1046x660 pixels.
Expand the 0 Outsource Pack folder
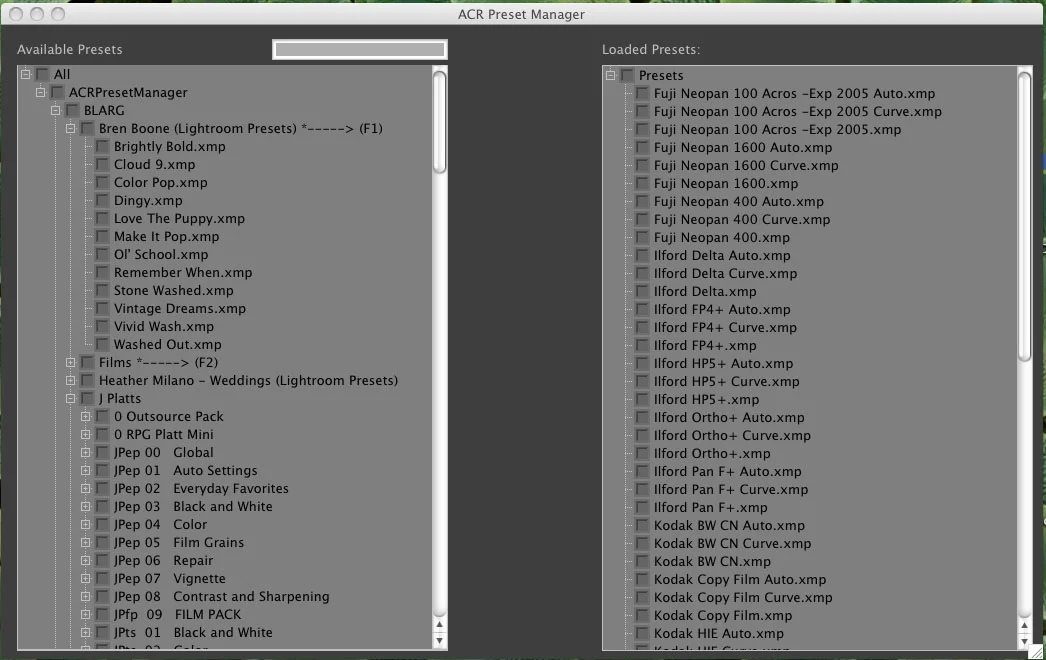[x=85, y=416]
